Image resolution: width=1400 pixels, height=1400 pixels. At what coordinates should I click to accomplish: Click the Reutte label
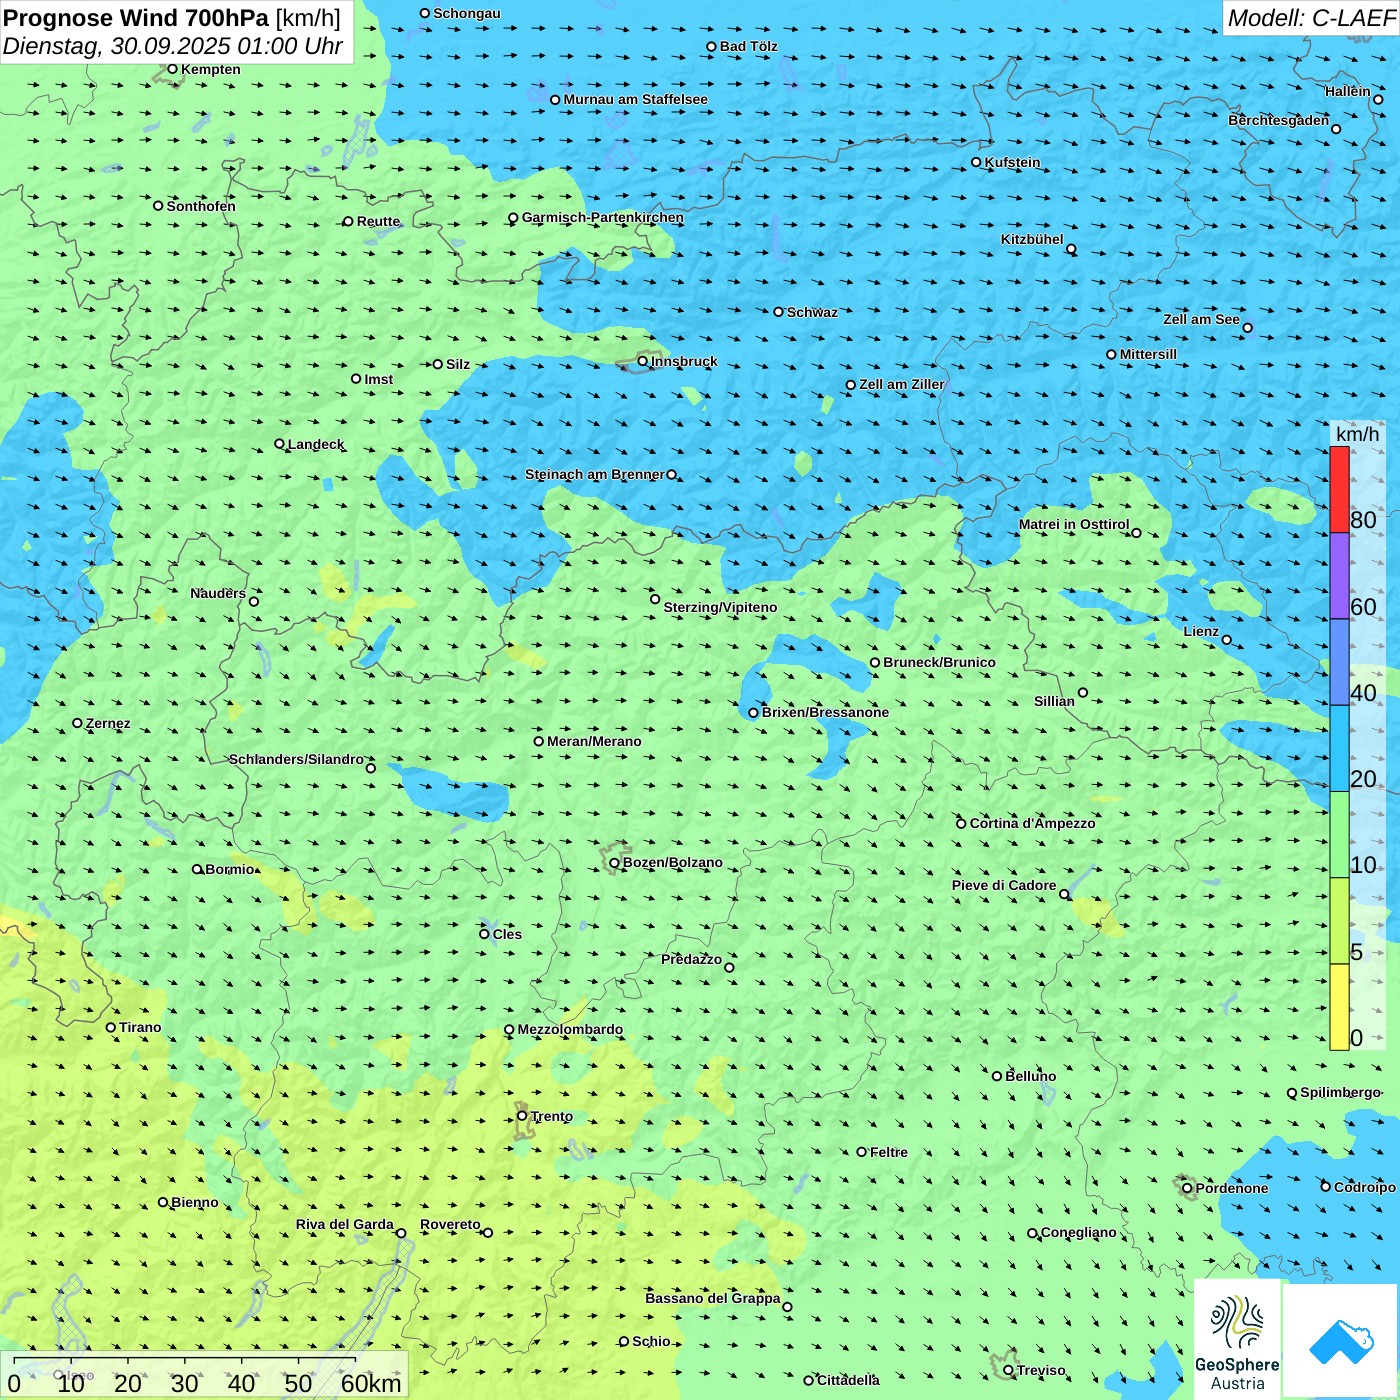pyautogui.click(x=378, y=221)
